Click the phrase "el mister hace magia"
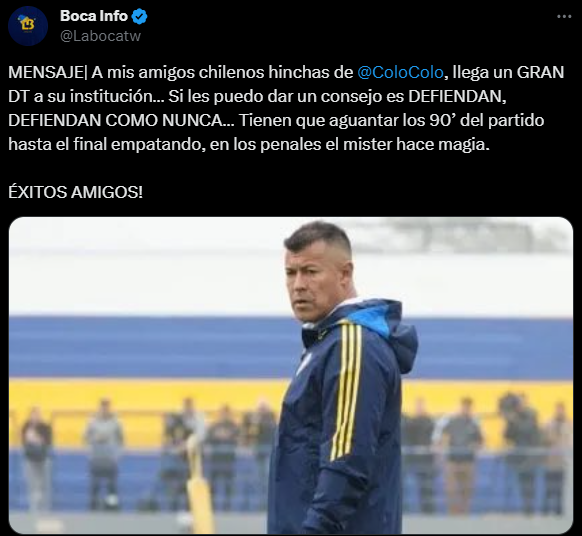This screenshot has height=536, width=582. (405, 144)
